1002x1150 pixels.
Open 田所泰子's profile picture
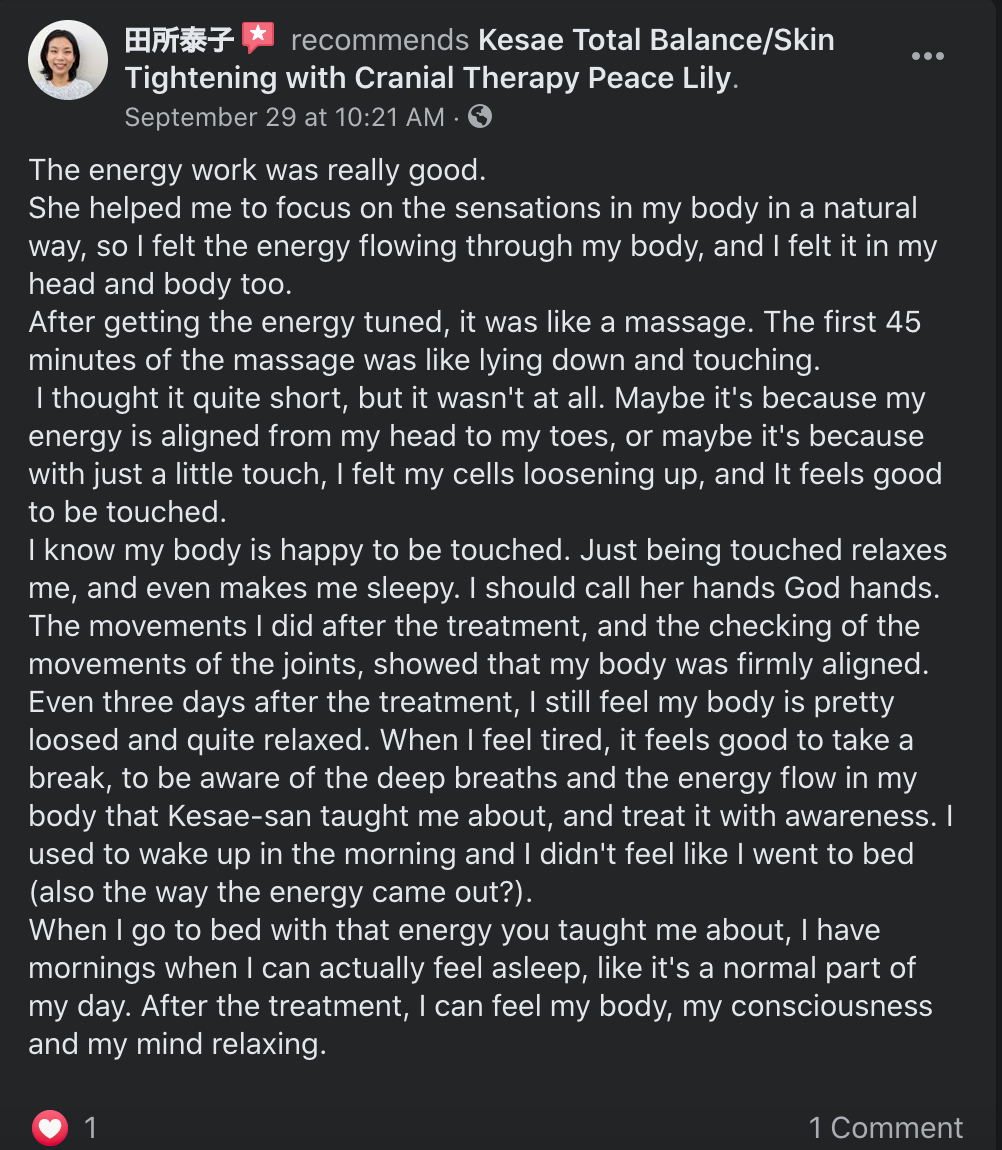[x=68, y=60]
